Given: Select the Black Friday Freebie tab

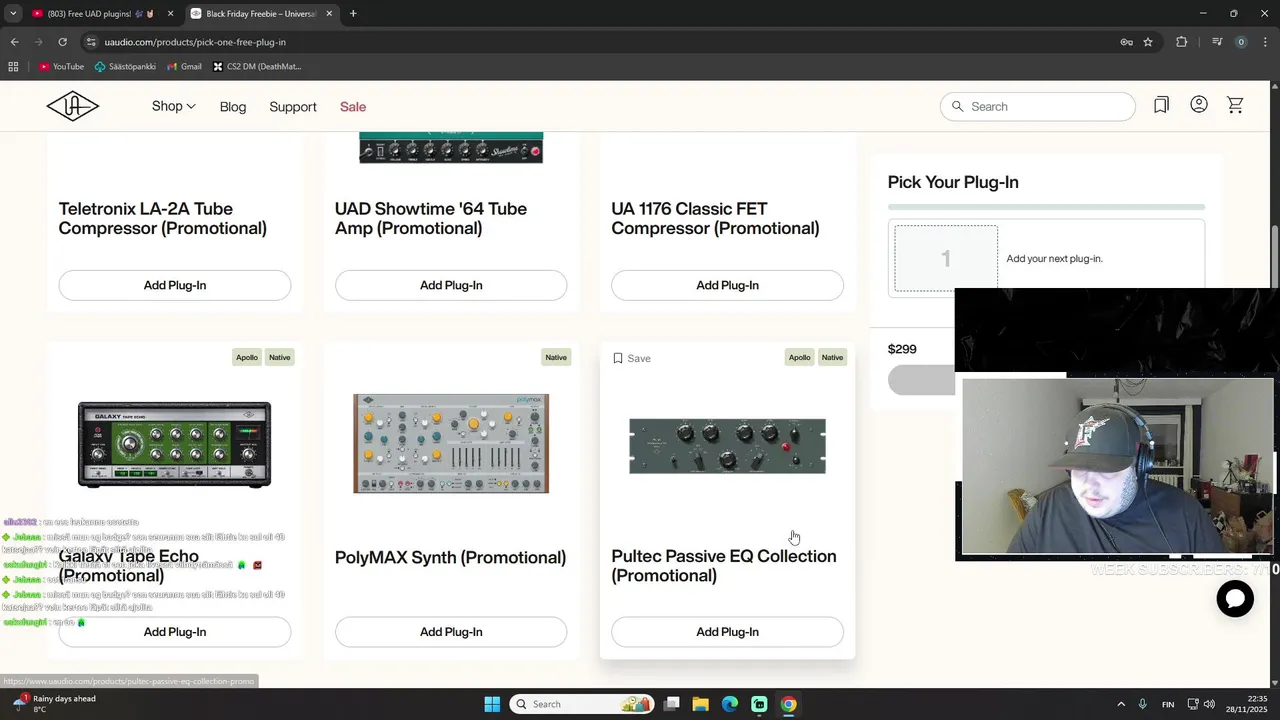Looking at the screenshot, I should pos(262,14).
